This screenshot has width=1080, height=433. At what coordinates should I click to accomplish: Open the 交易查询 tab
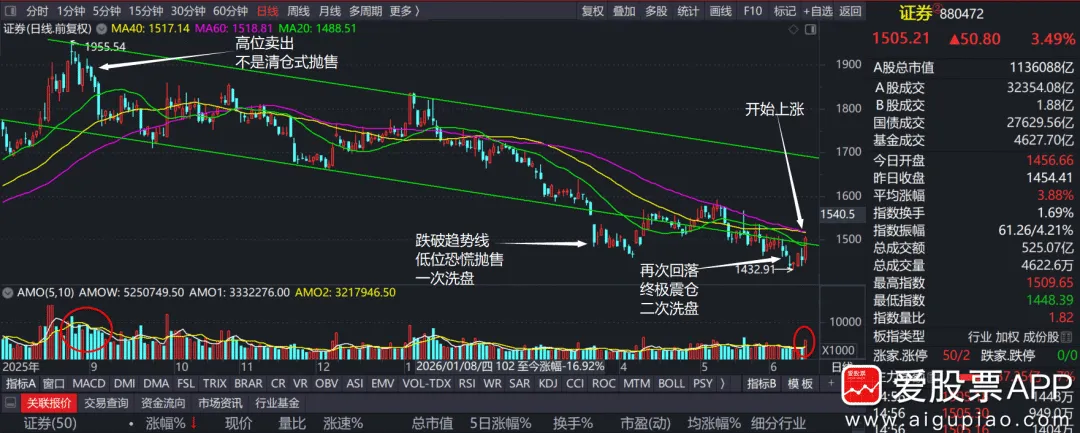(105, 403)
